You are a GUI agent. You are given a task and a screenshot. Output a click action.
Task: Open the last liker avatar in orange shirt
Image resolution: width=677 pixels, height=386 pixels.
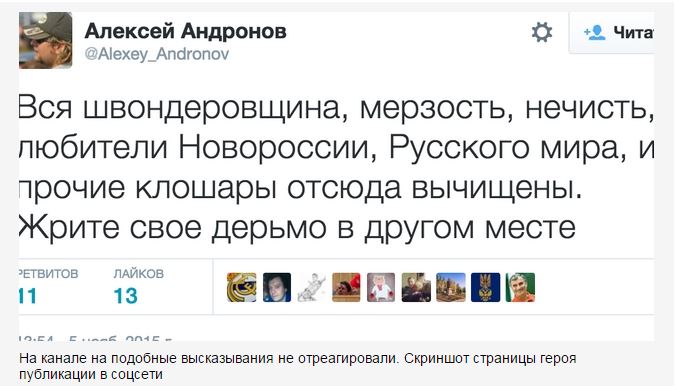(x=520, y=287)
